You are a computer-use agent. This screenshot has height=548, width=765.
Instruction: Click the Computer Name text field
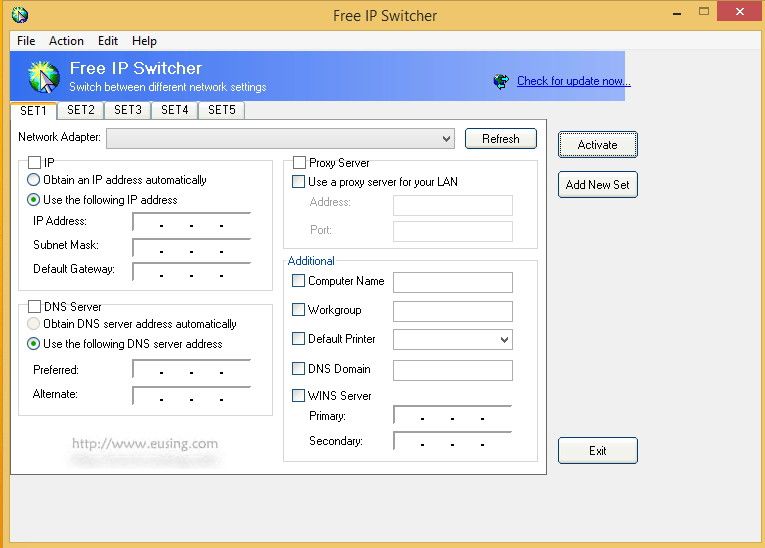(453, 283)
